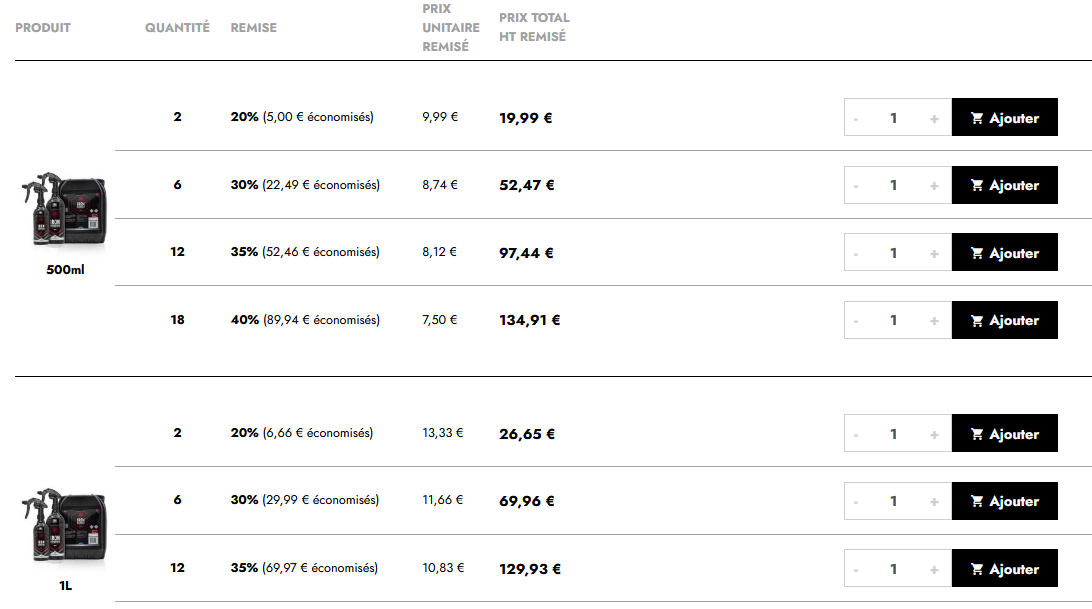Click quantity field in 19,99 € row
Image resolution: width=1092 pixels, height=609 pixels.
[x=894, y=118]
